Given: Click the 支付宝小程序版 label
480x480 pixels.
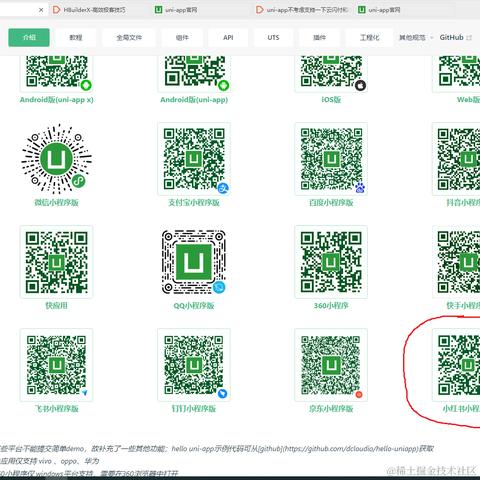Looking at the screenshot, I should click(194, 203).
